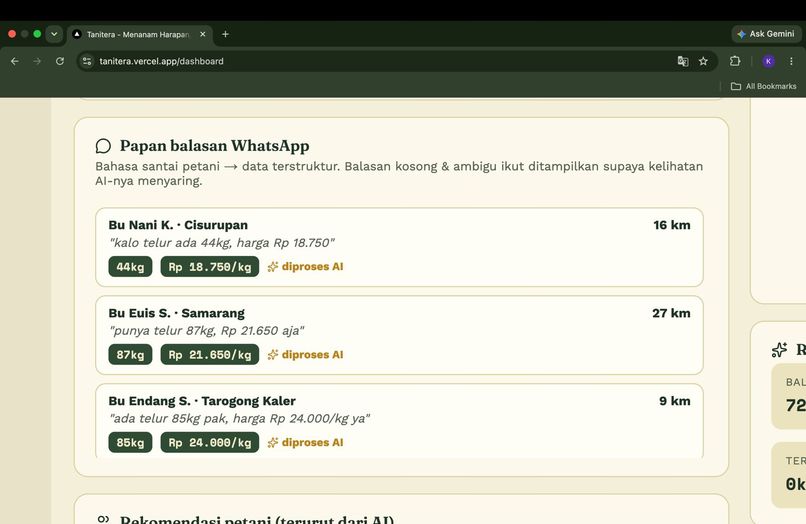Click the Ask Gemini button

click(x=766, y=34)
